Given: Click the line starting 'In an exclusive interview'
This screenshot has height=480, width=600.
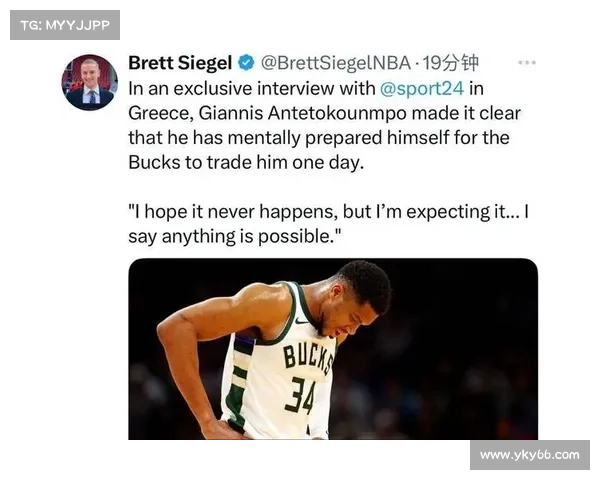Looking at the screenshot, I should 306,89.
